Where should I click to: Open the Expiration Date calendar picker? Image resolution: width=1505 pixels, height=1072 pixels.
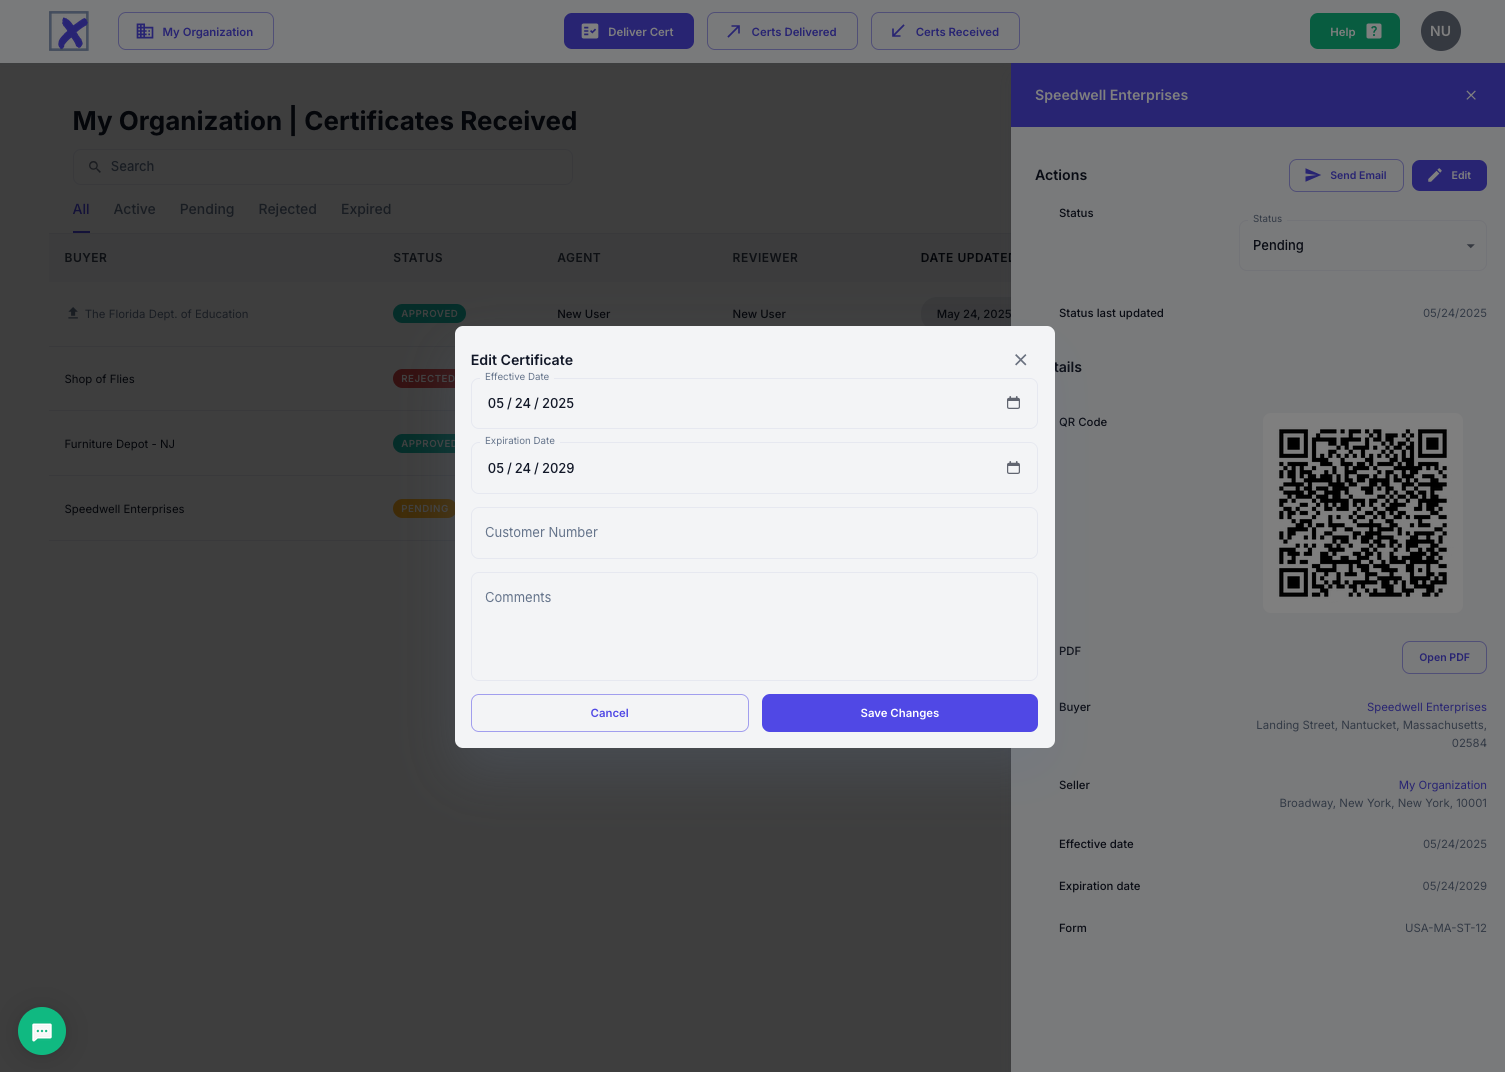point(1013,468)
